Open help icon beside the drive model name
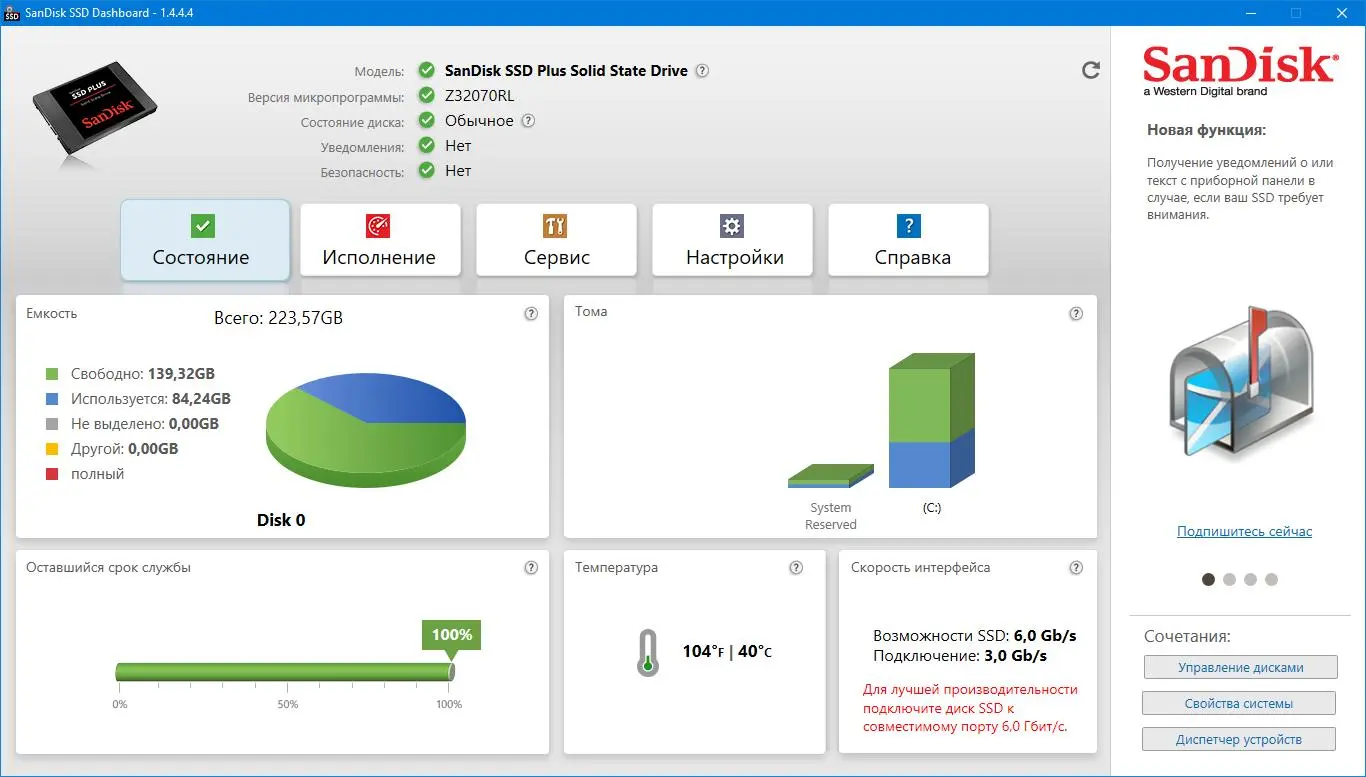The image size is (1366, 777). click(x=703, y=71)
